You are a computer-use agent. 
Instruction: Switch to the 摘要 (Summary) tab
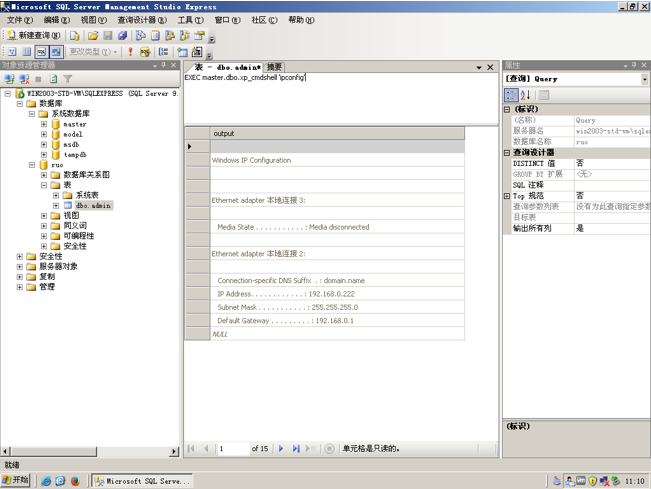[274, 67]
